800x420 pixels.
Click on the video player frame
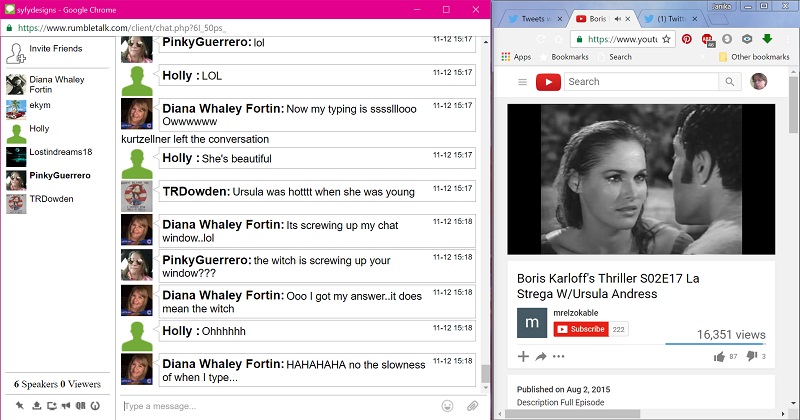(641, 179)
